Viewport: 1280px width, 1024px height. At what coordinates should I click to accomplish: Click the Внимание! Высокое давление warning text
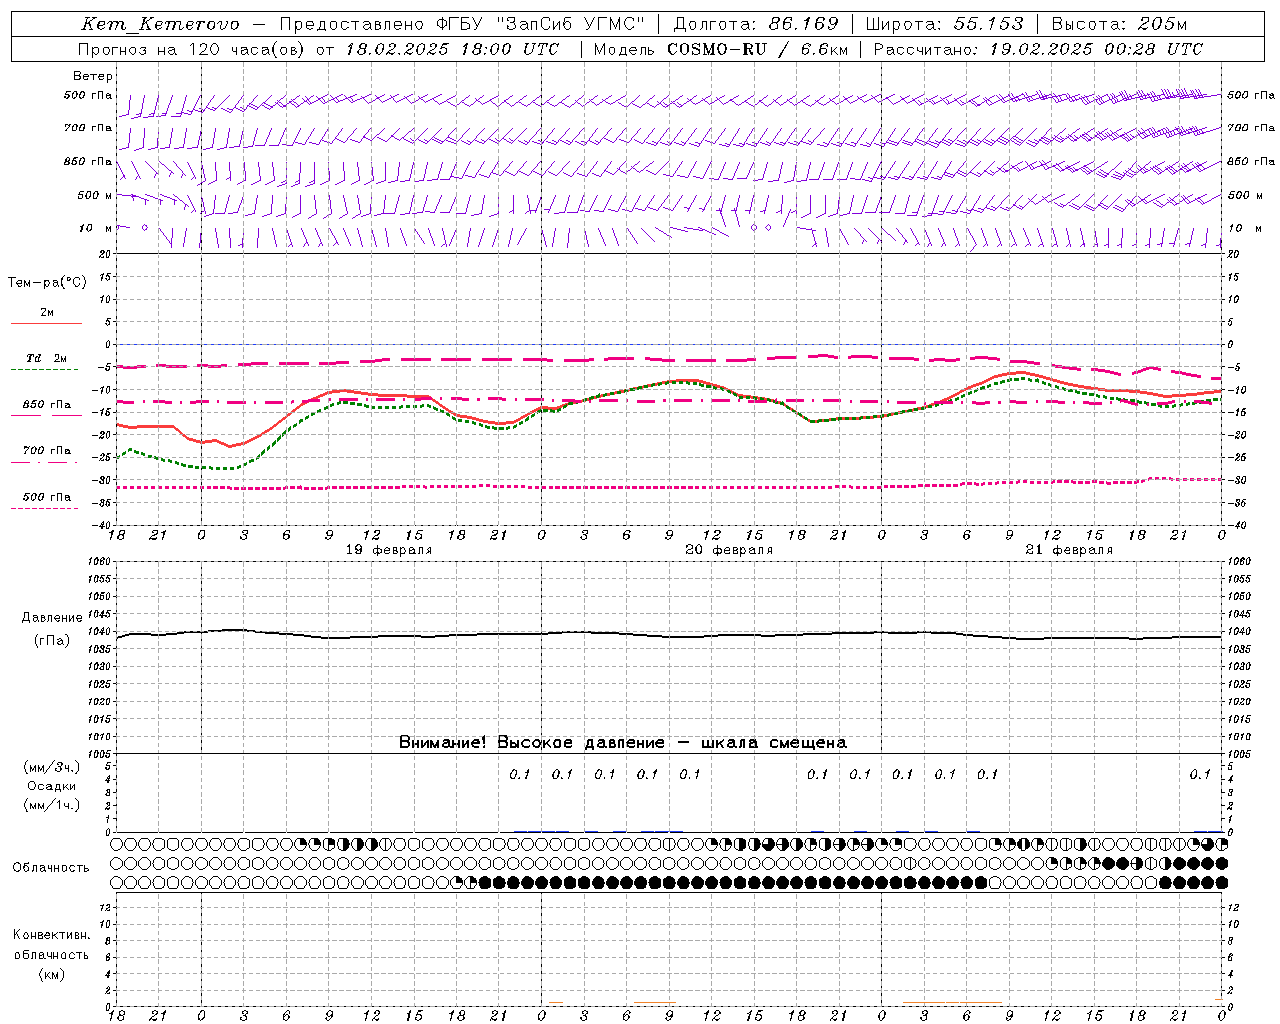point(623,743)
